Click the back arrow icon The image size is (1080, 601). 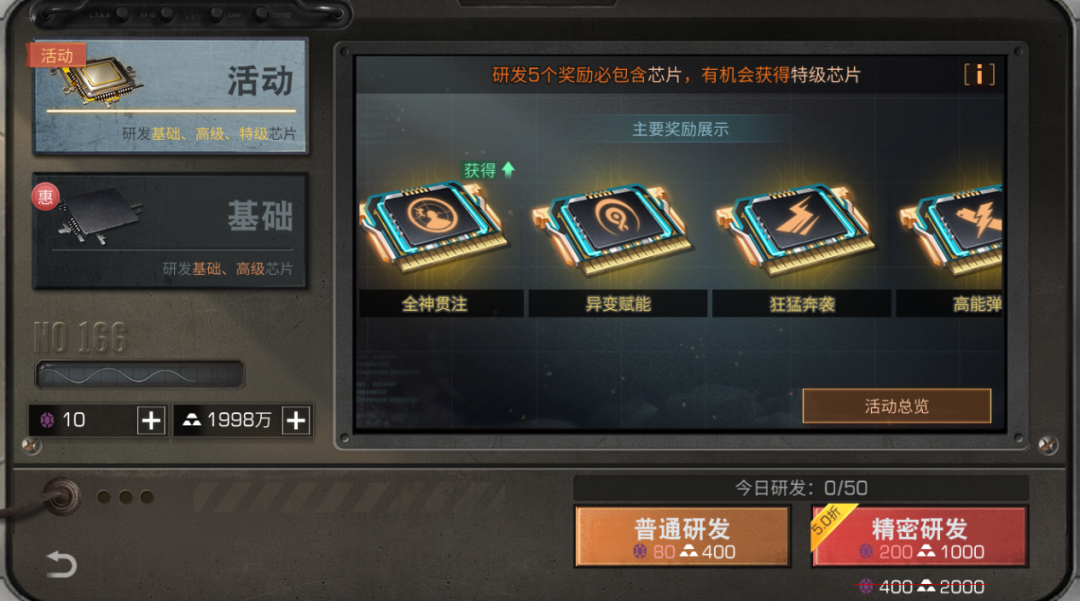point(61,565)
